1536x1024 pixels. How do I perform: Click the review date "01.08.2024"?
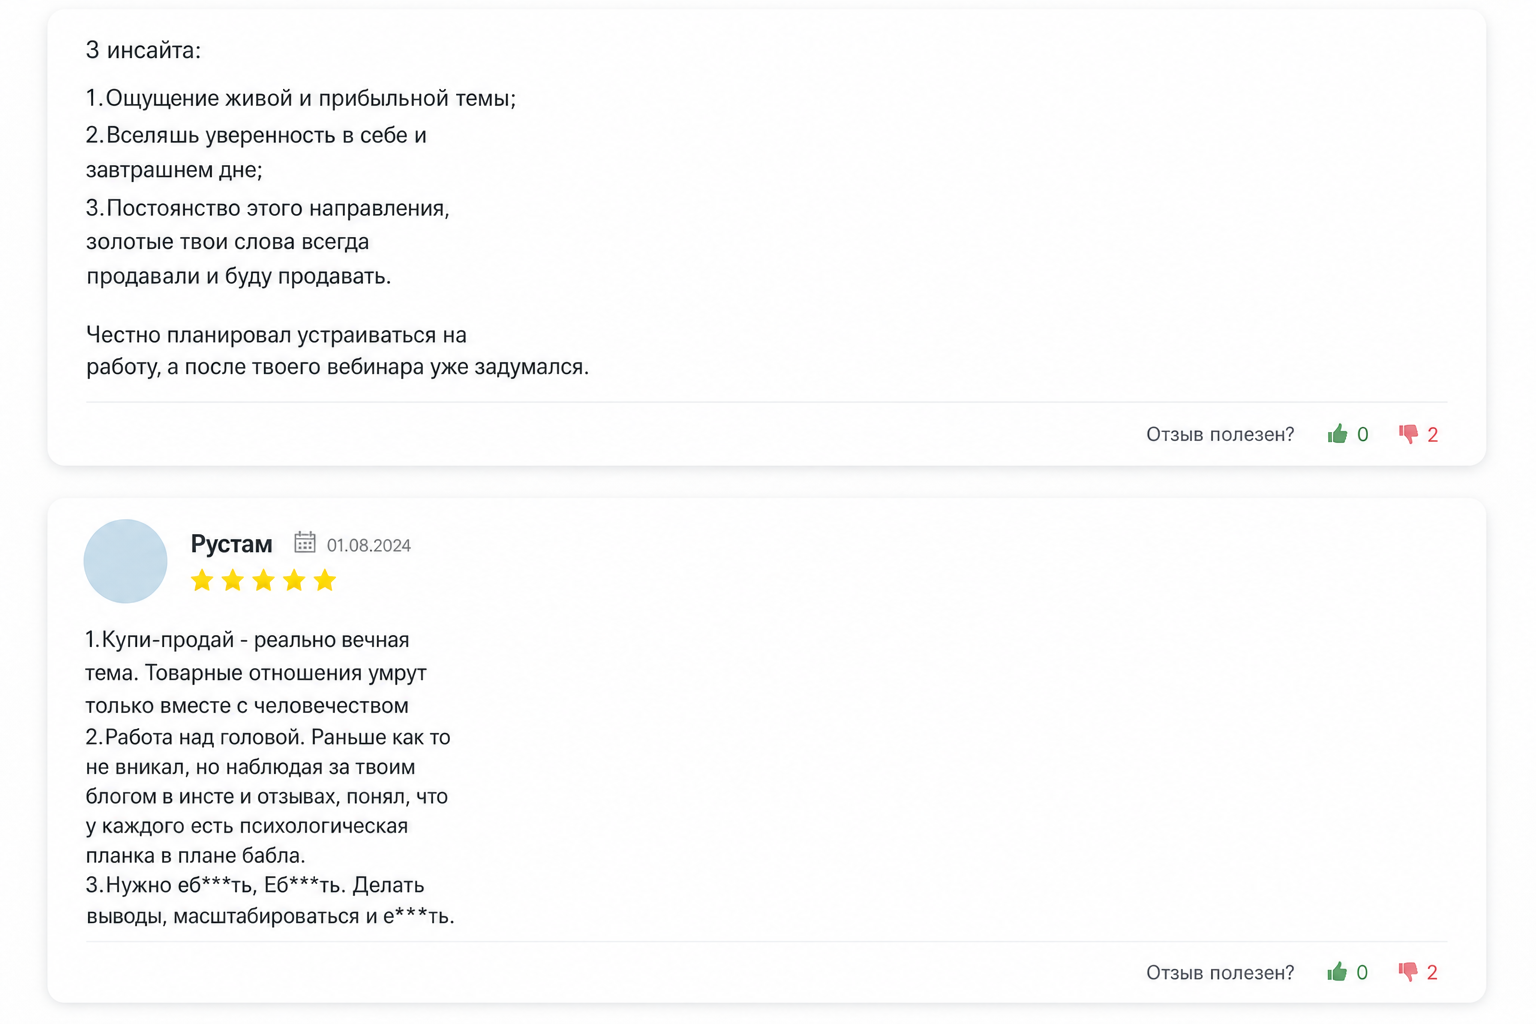coord(369,545)
